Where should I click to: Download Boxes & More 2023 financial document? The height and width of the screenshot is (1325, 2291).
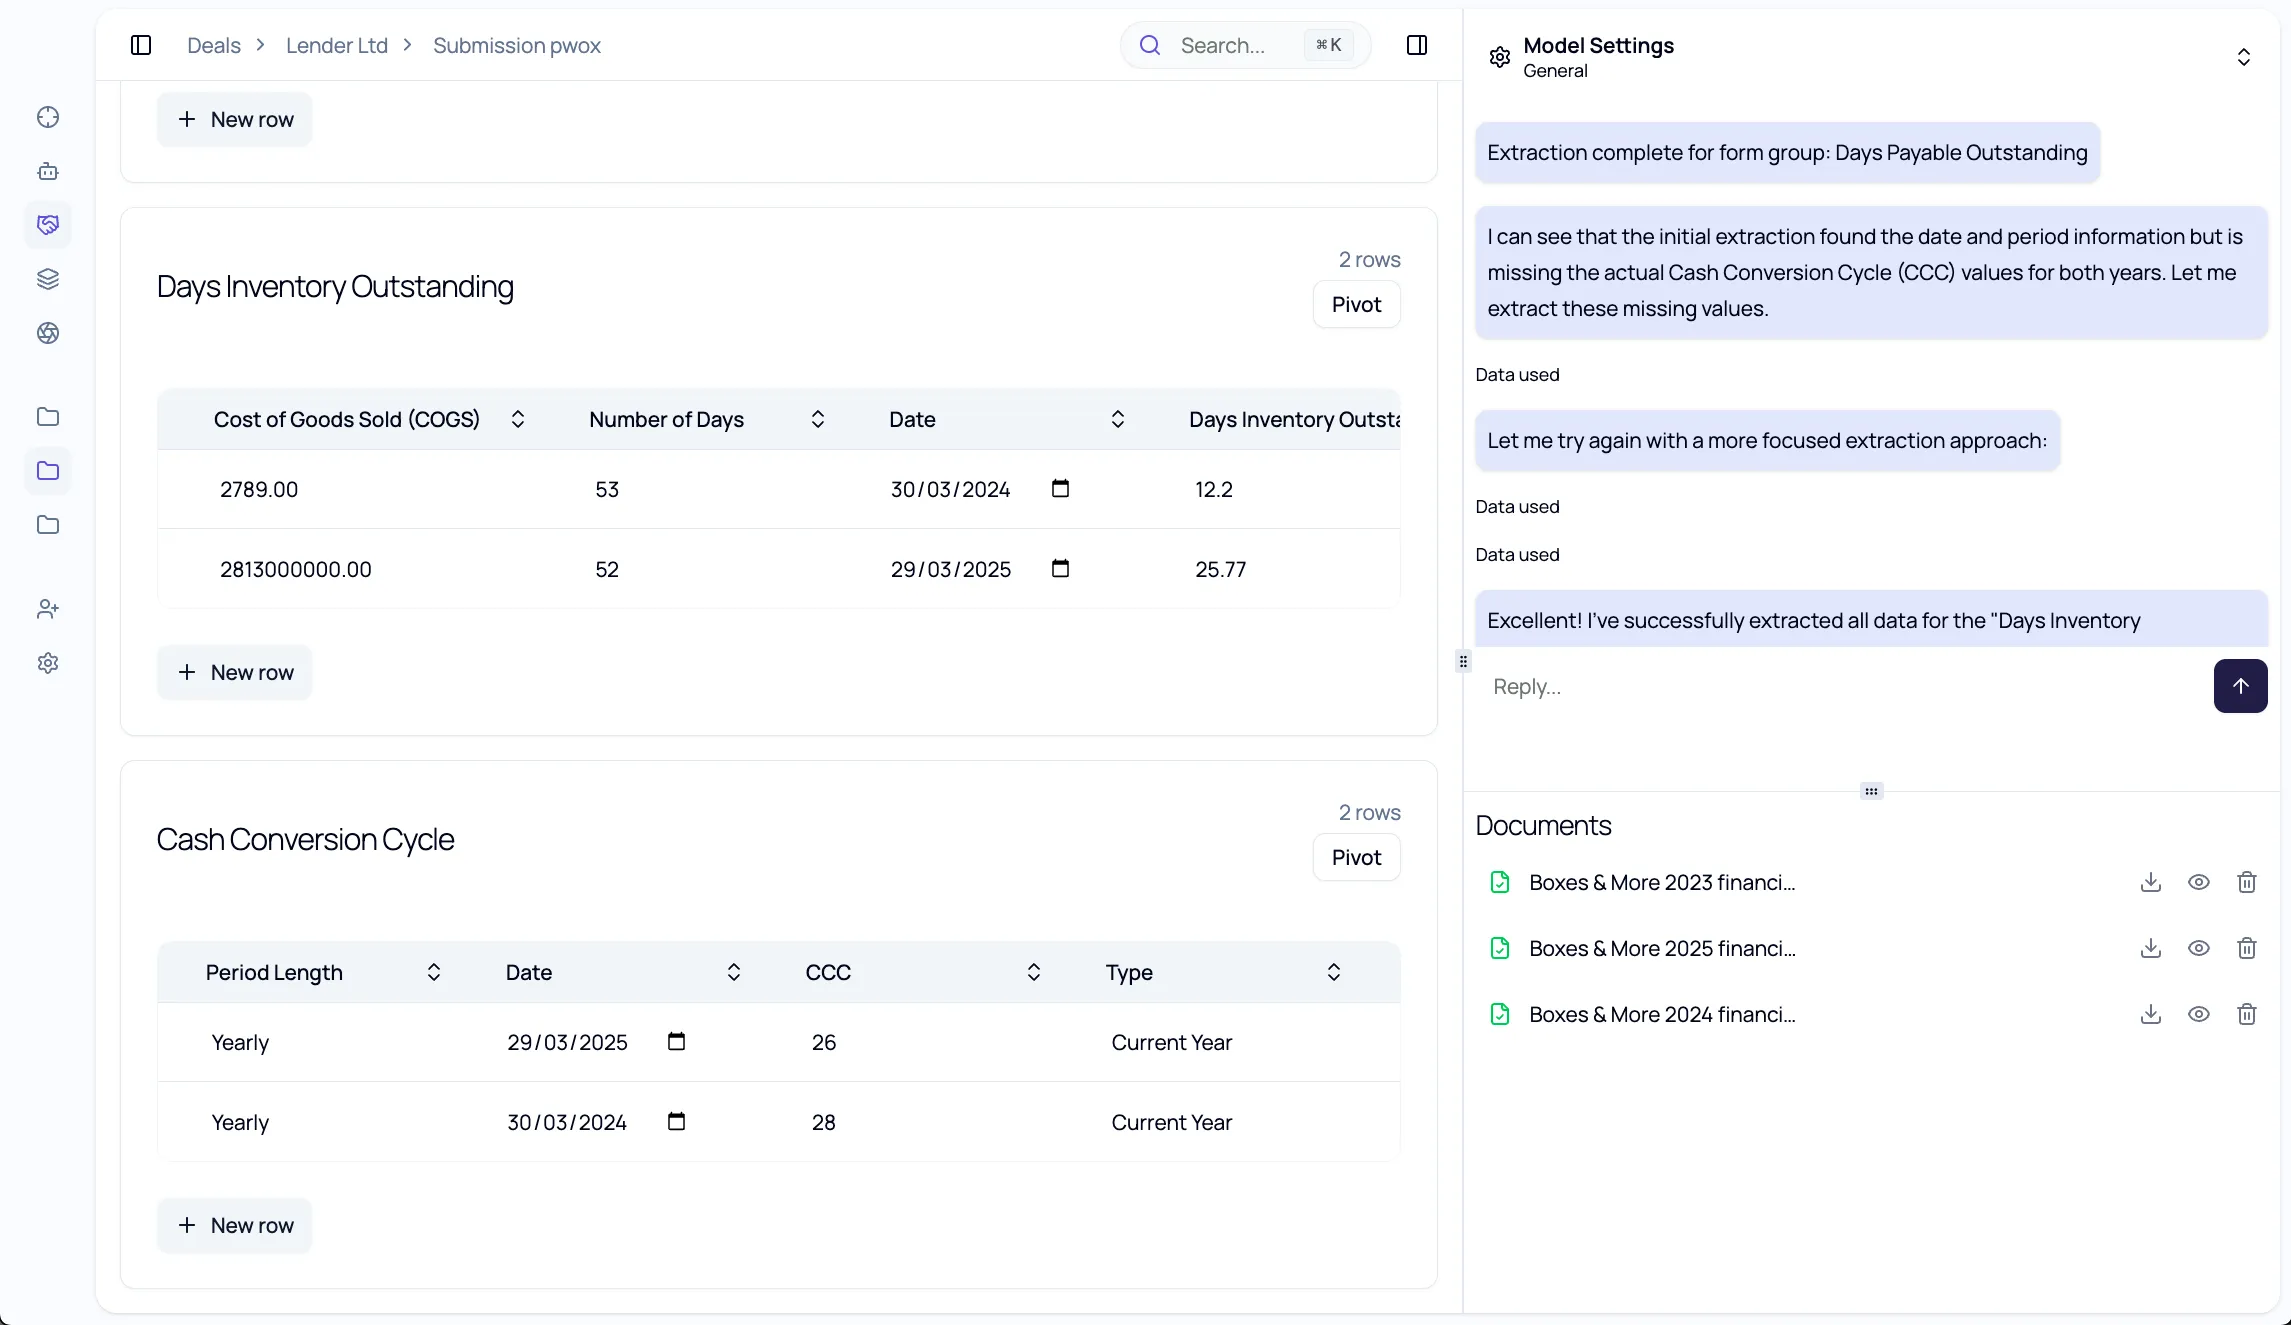[2150, 882]
